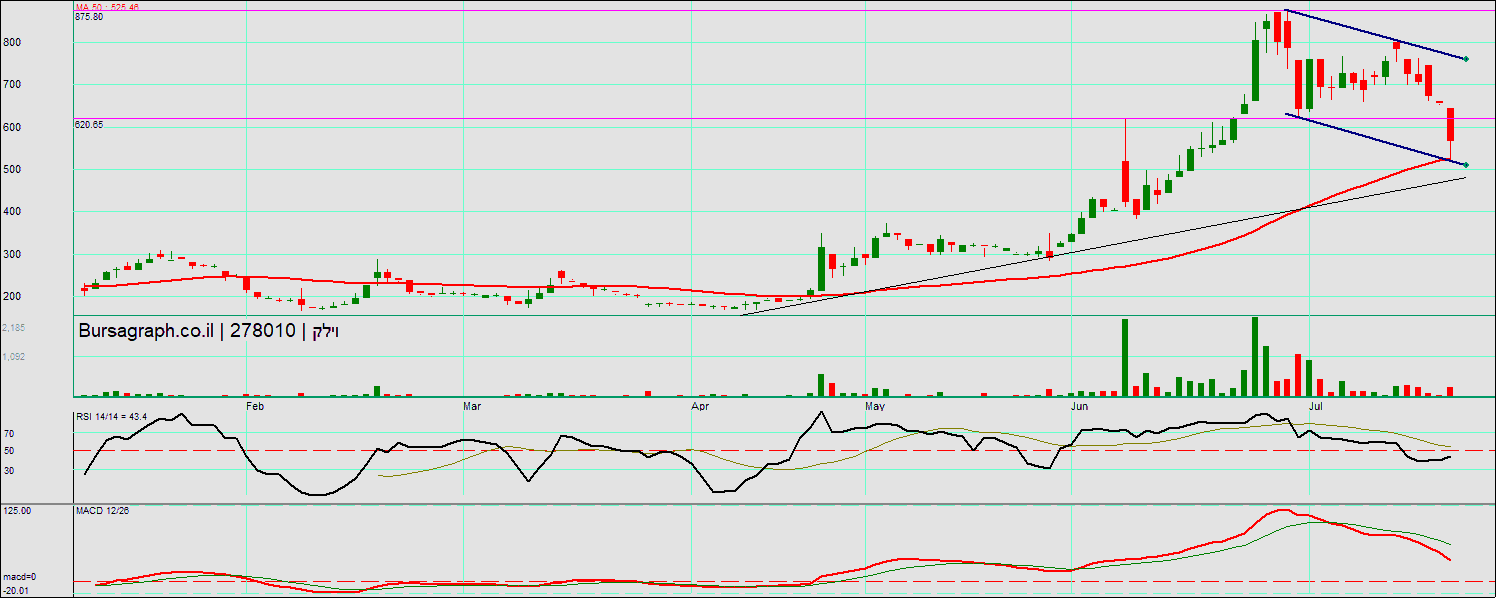The image size is (1496, 598).
Task: Select the 620.65 support level label
Action: click(89, 125)
